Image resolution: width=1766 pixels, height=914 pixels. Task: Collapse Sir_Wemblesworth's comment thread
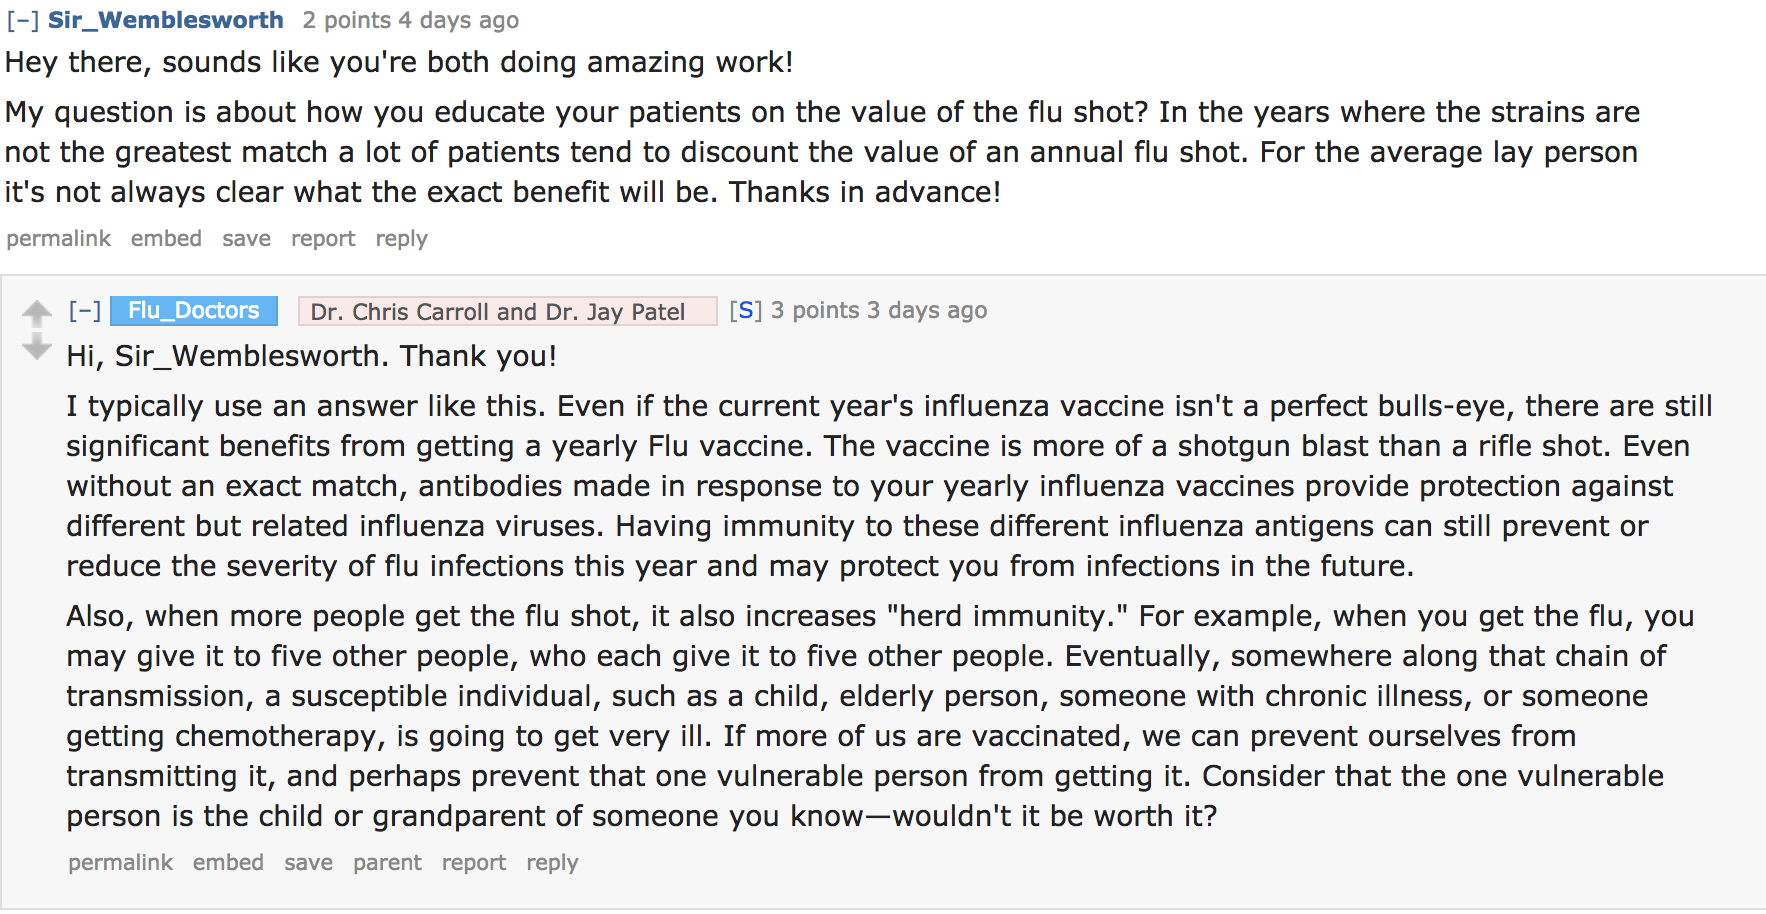pyautogui.click(x=23, y=20)
